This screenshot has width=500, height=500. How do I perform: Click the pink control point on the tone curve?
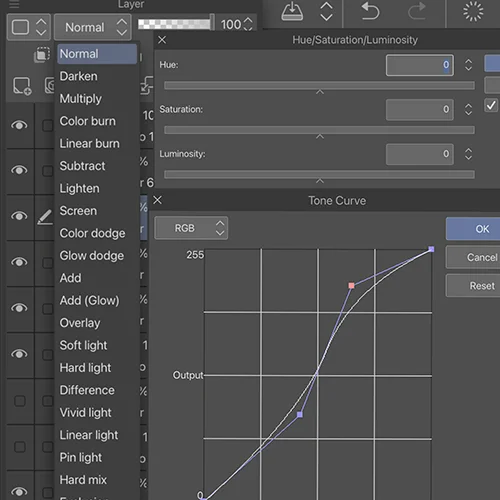pos(351,286)
